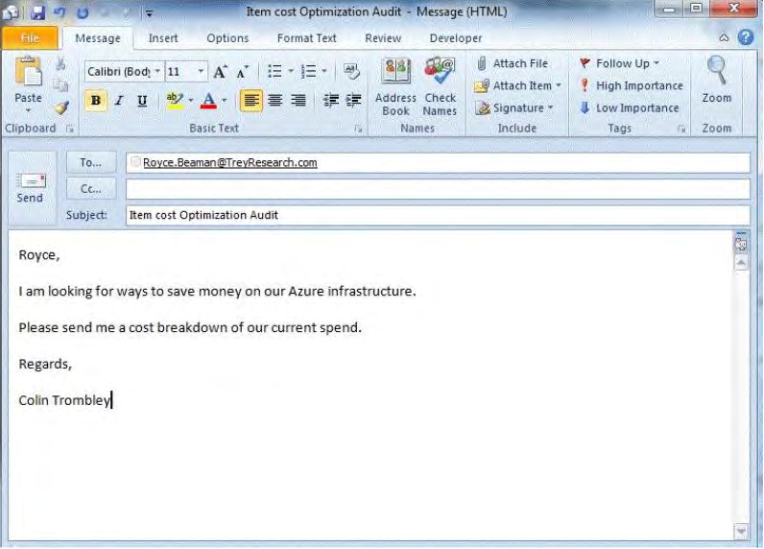The width and height of the screenshot is (764, 549).
Task: Open Tags dialog launcher
Action: click(x=681, y=129)
